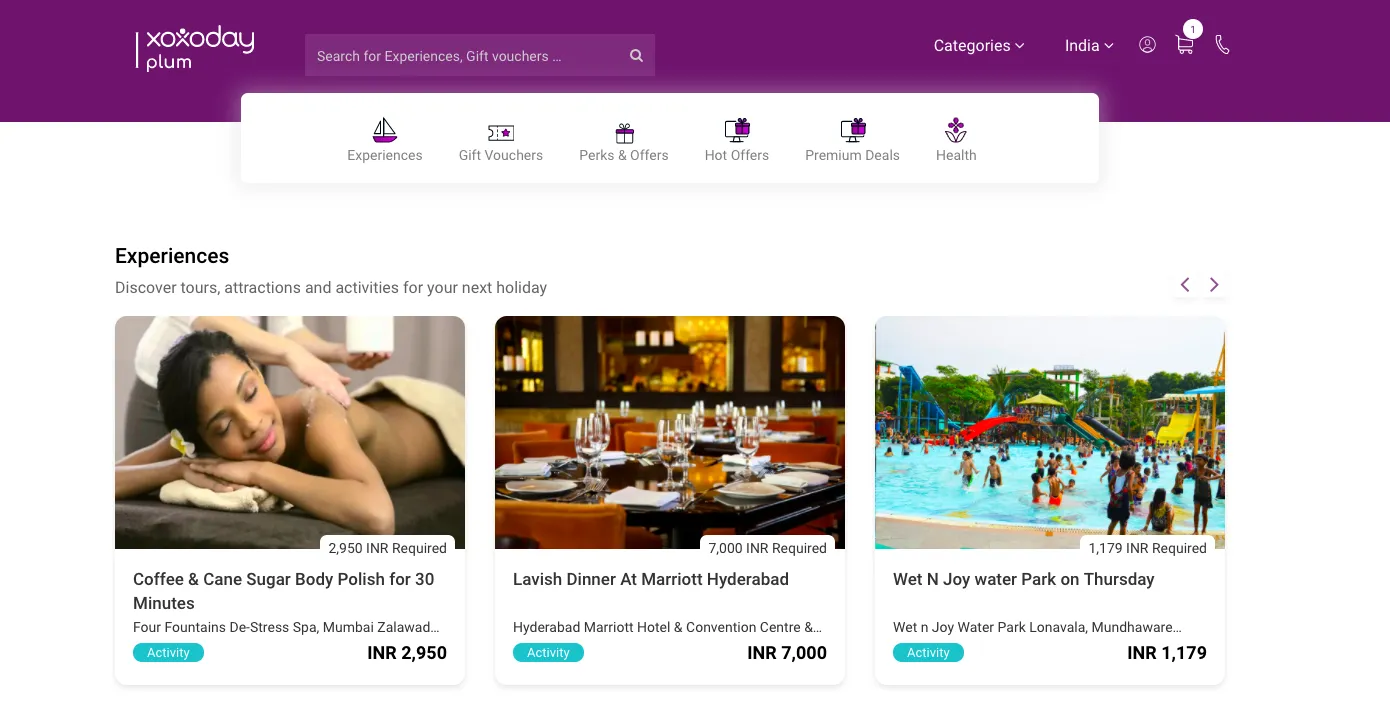This screenshot has height=709, width=1390.
Task: Advance carousel with right chevron arrow
Action: (1214, 284)
